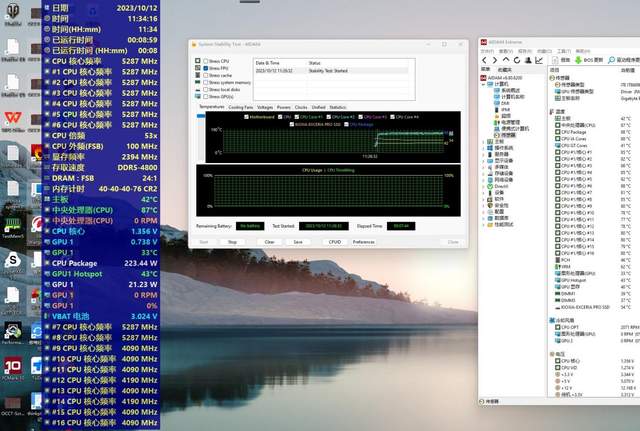Select DMI in the AIDA64 tree
The width and height of the screenshot is (640, 431).
[502, 103]
